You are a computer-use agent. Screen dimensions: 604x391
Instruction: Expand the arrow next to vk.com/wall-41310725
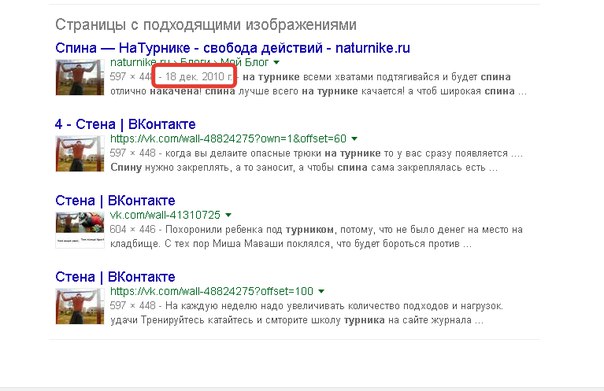(x=228, y=215)
